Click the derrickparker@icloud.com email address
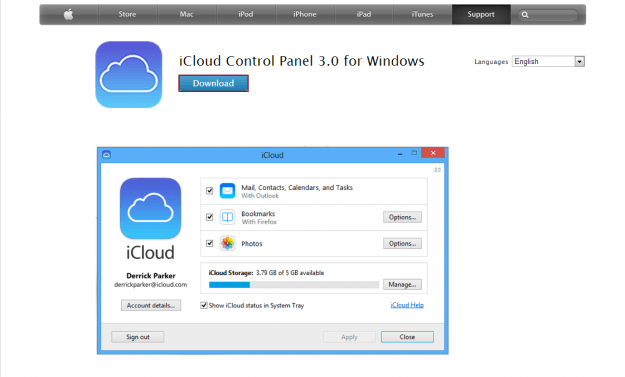Image resolution: width=625 pixels, height=377 pixels. click(x=151, y=285)
